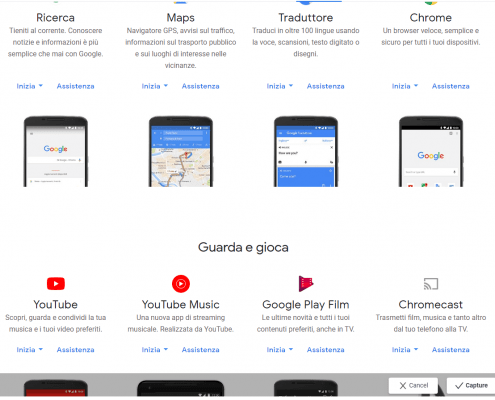The height and width of the screenshot is (400, 495).
Task: Click the Google Play Film icon
Action: tap(306, 284)
